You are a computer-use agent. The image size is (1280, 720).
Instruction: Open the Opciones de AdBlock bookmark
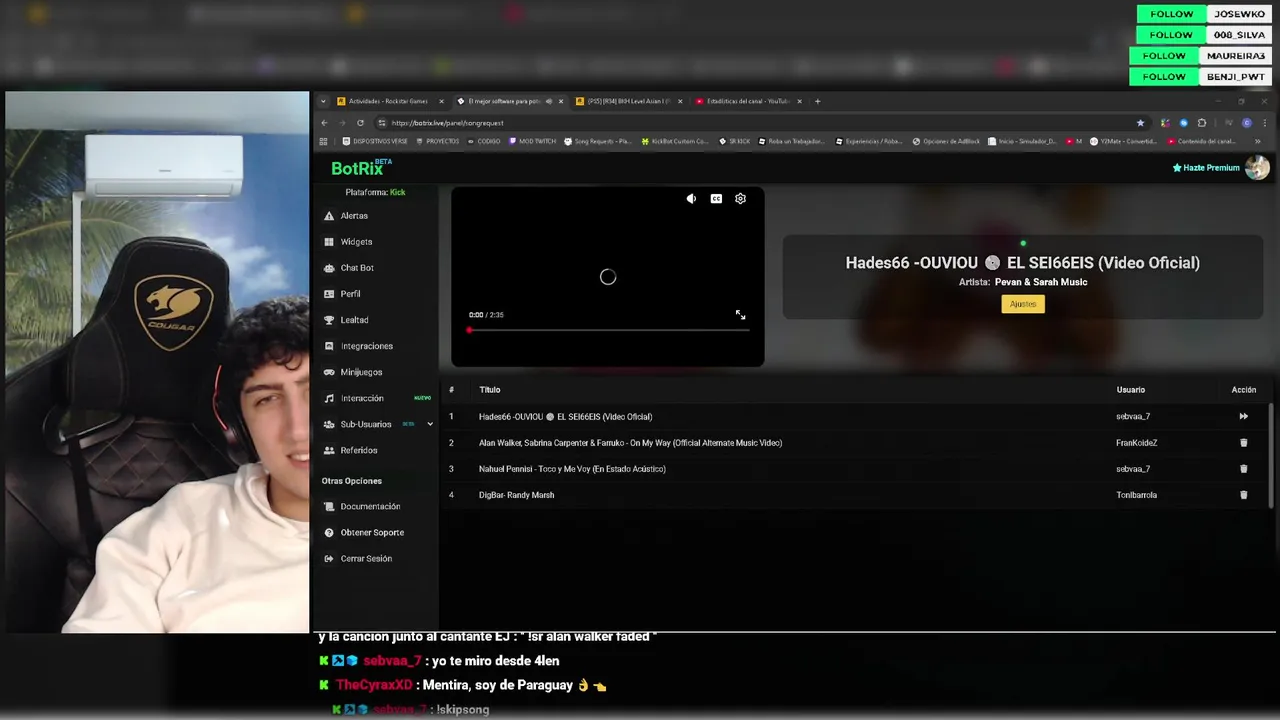point(946,141)
